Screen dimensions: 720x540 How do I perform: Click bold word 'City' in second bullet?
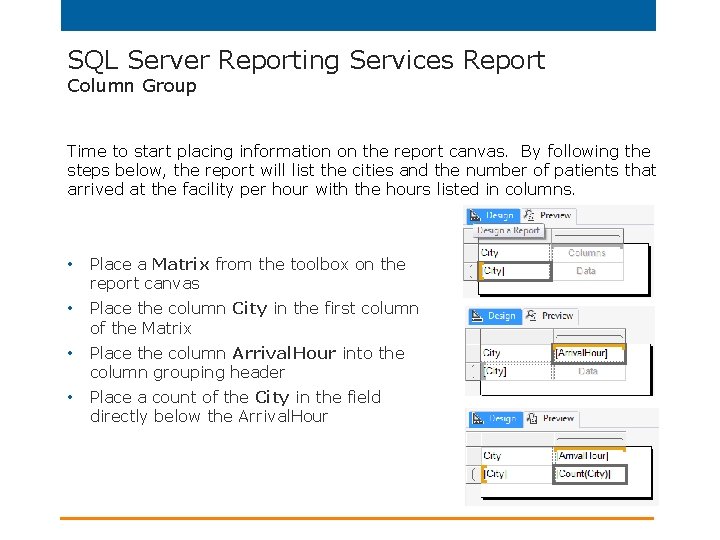click(249, 309)
